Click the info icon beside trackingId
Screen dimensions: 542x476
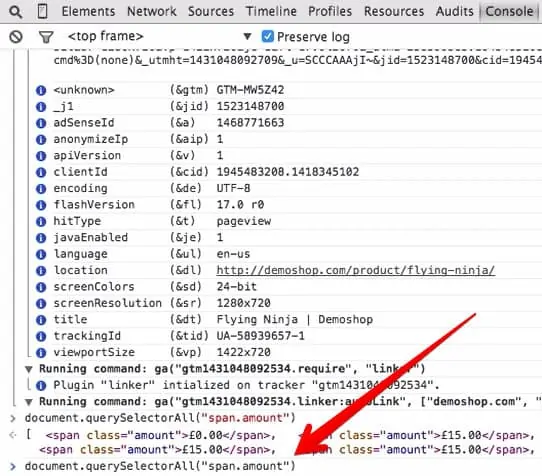(x=41, y=336)
